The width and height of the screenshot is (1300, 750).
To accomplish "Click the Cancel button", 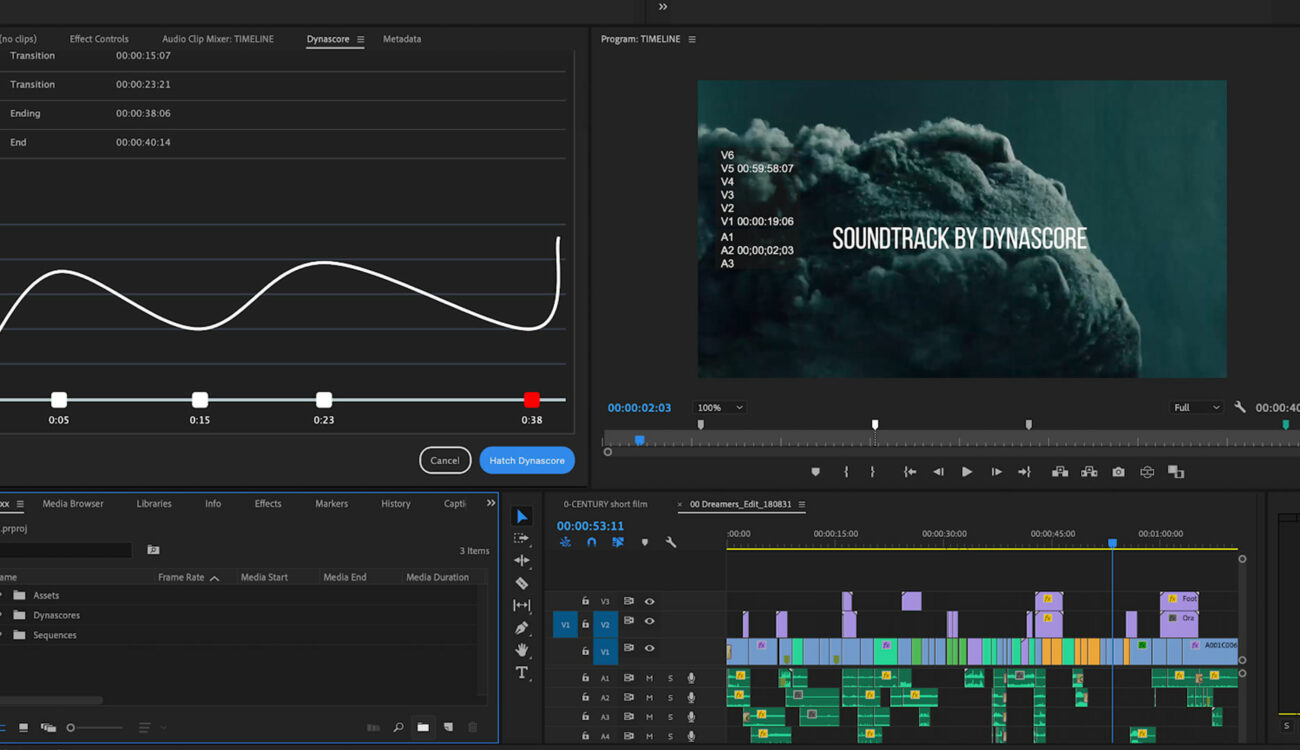I will tap(445, 460).
